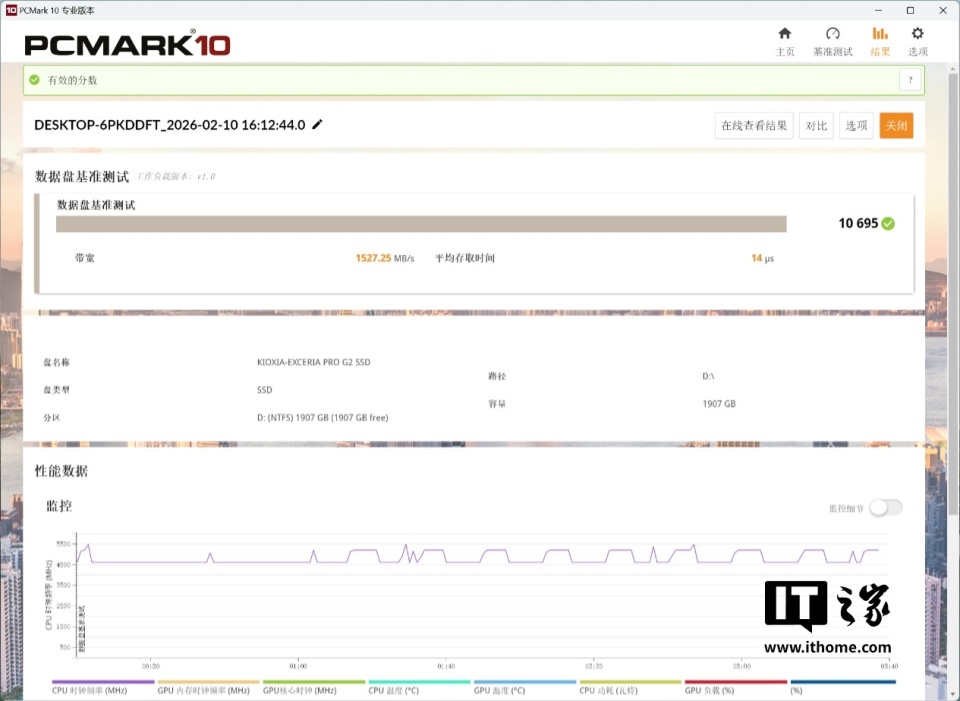Click the capacity value 1907 GB
The height and width of the screenshot is (701, 960).
coord(719,403)
